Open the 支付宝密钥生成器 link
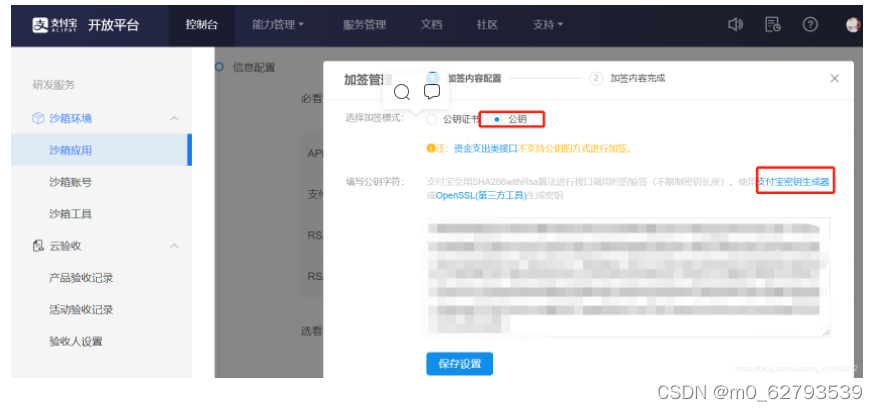Screen dimensions: 878x411 click(795, 182)
